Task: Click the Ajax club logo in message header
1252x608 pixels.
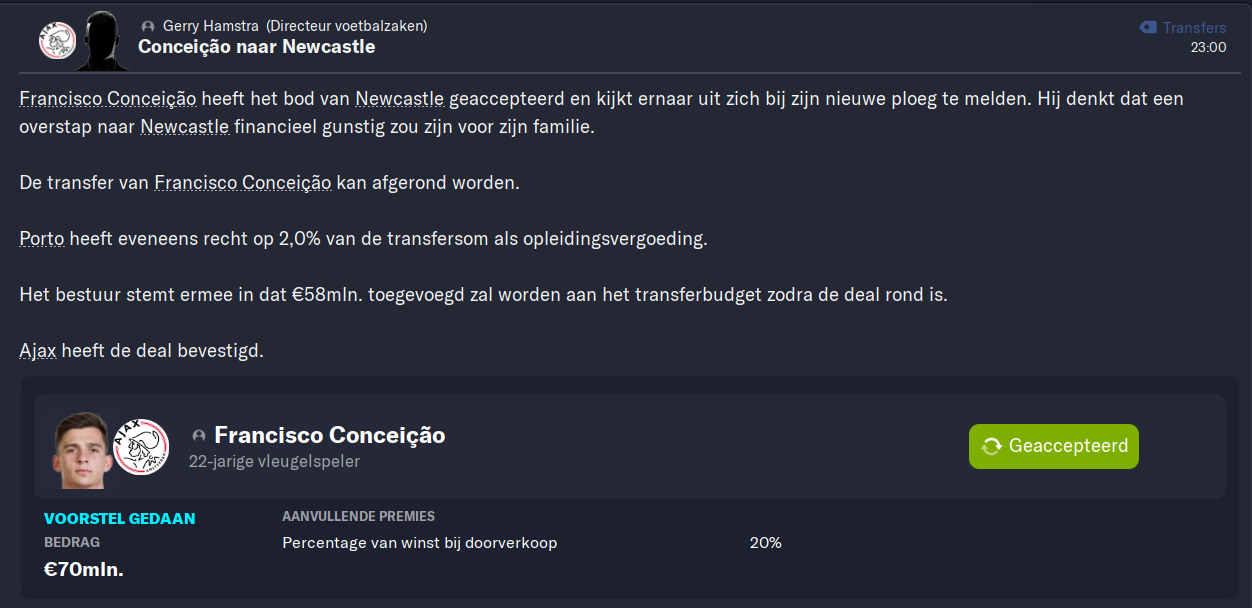Action: [57, 42]
